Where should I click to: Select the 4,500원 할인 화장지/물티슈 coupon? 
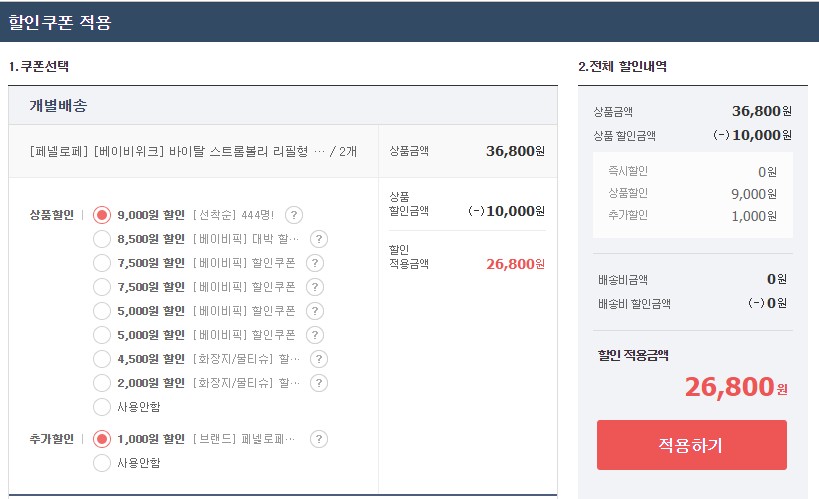coord(101,359)
